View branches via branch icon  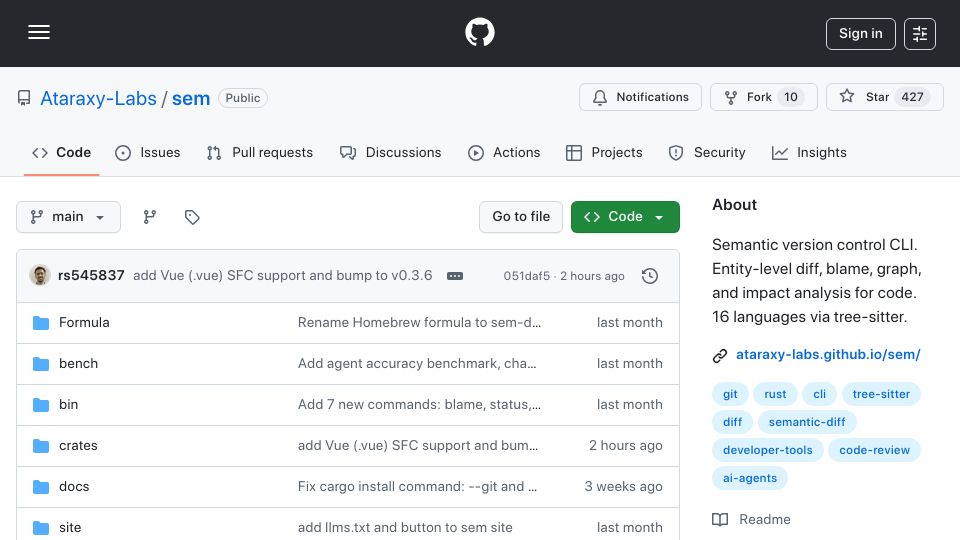point(149,217)
